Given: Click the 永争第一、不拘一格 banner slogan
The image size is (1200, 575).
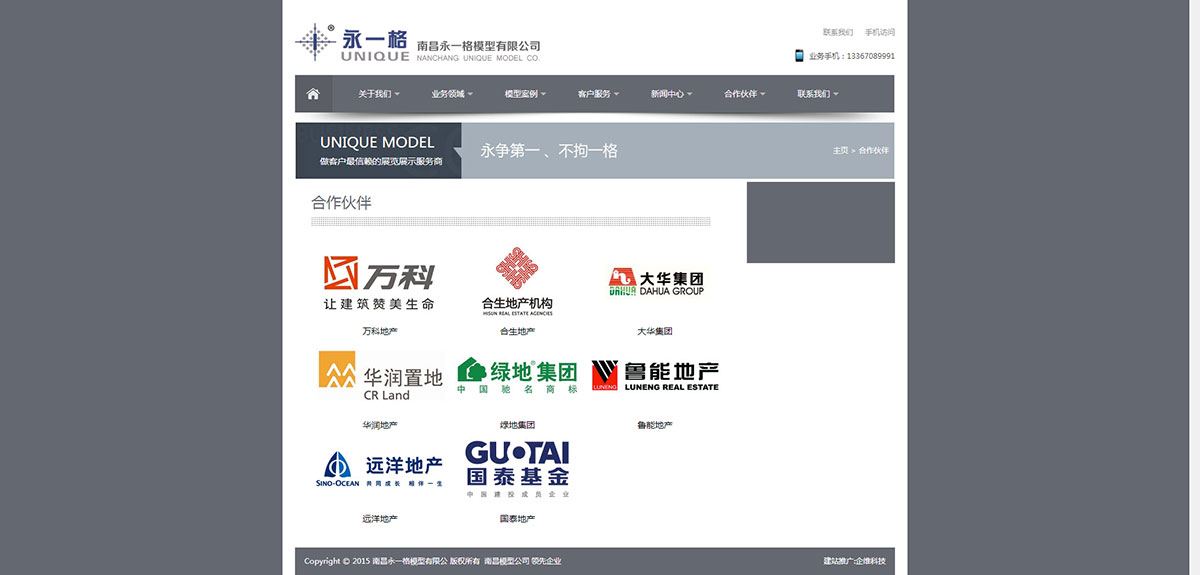Looking at the screenshot, I should [x=549, y=151].
